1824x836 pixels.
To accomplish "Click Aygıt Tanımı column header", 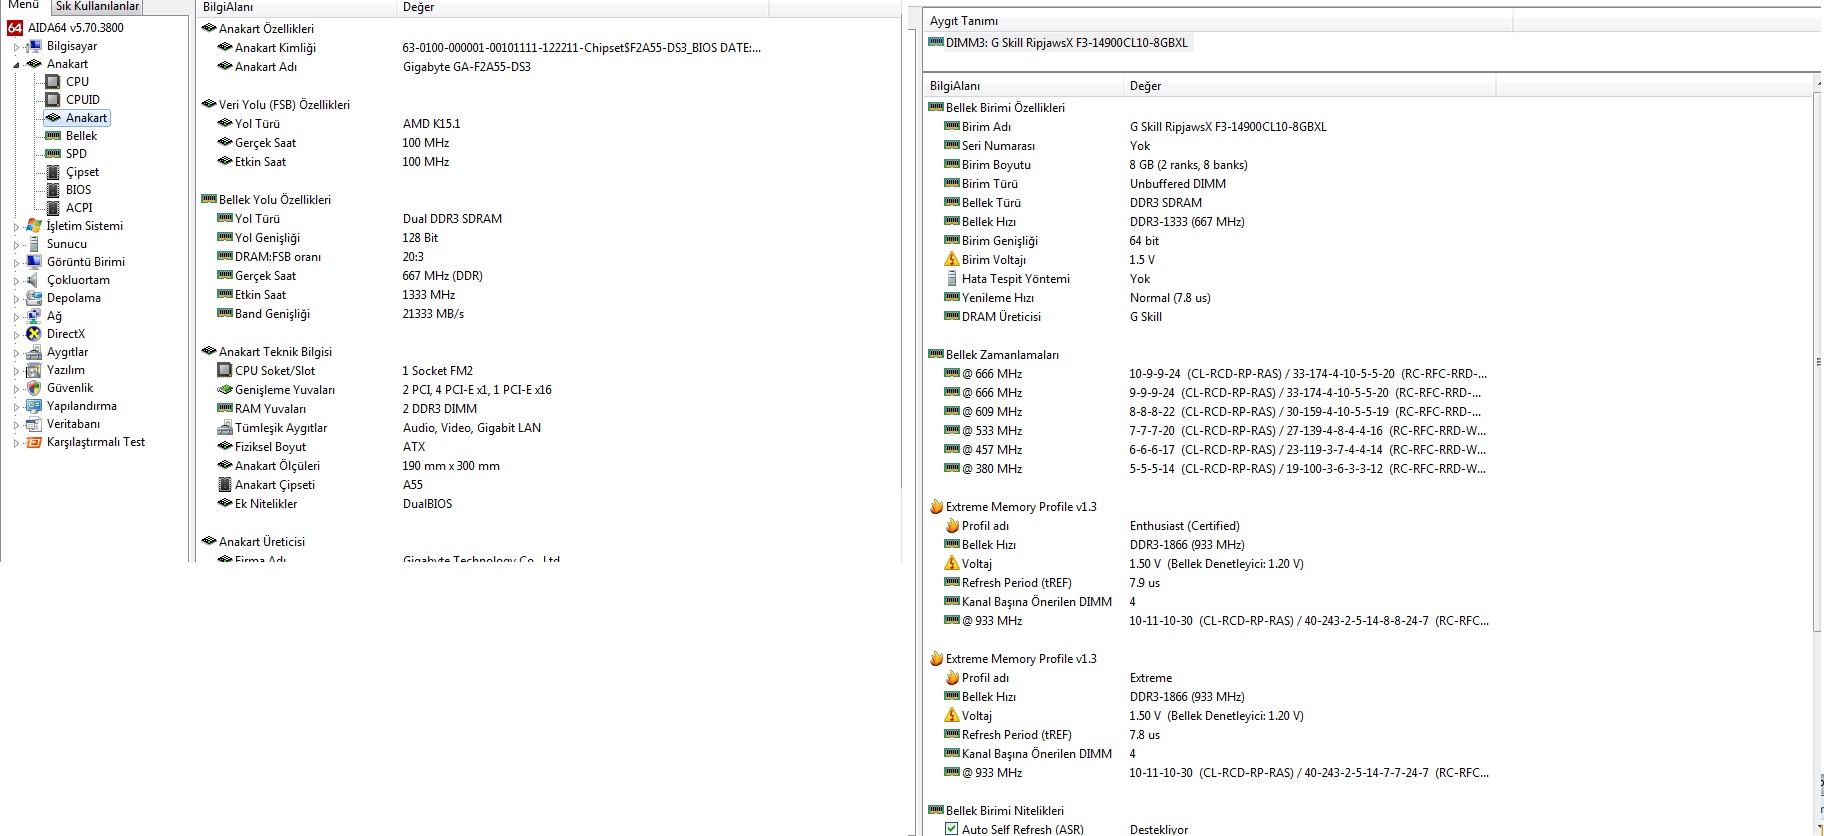I will (x=1218, y=21).
